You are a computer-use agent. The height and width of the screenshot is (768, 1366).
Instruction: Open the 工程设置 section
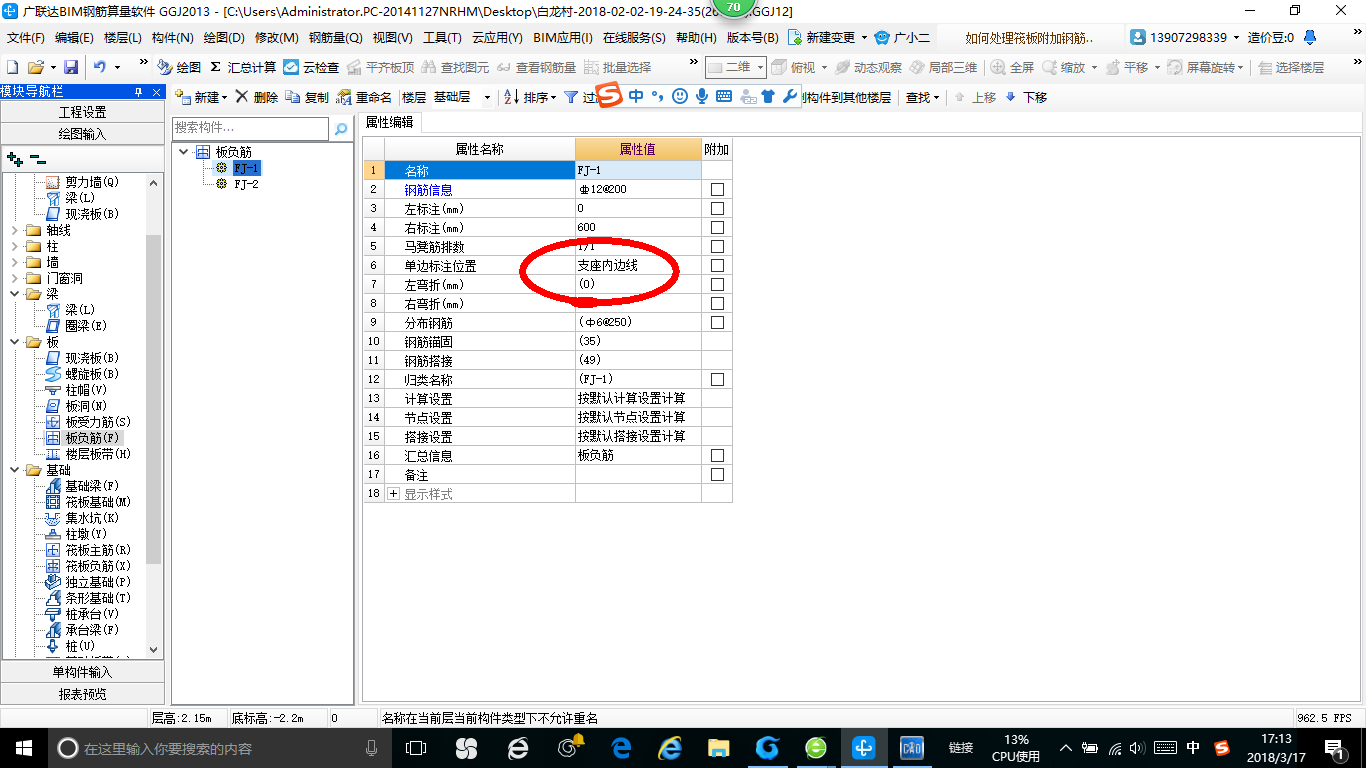82,112
